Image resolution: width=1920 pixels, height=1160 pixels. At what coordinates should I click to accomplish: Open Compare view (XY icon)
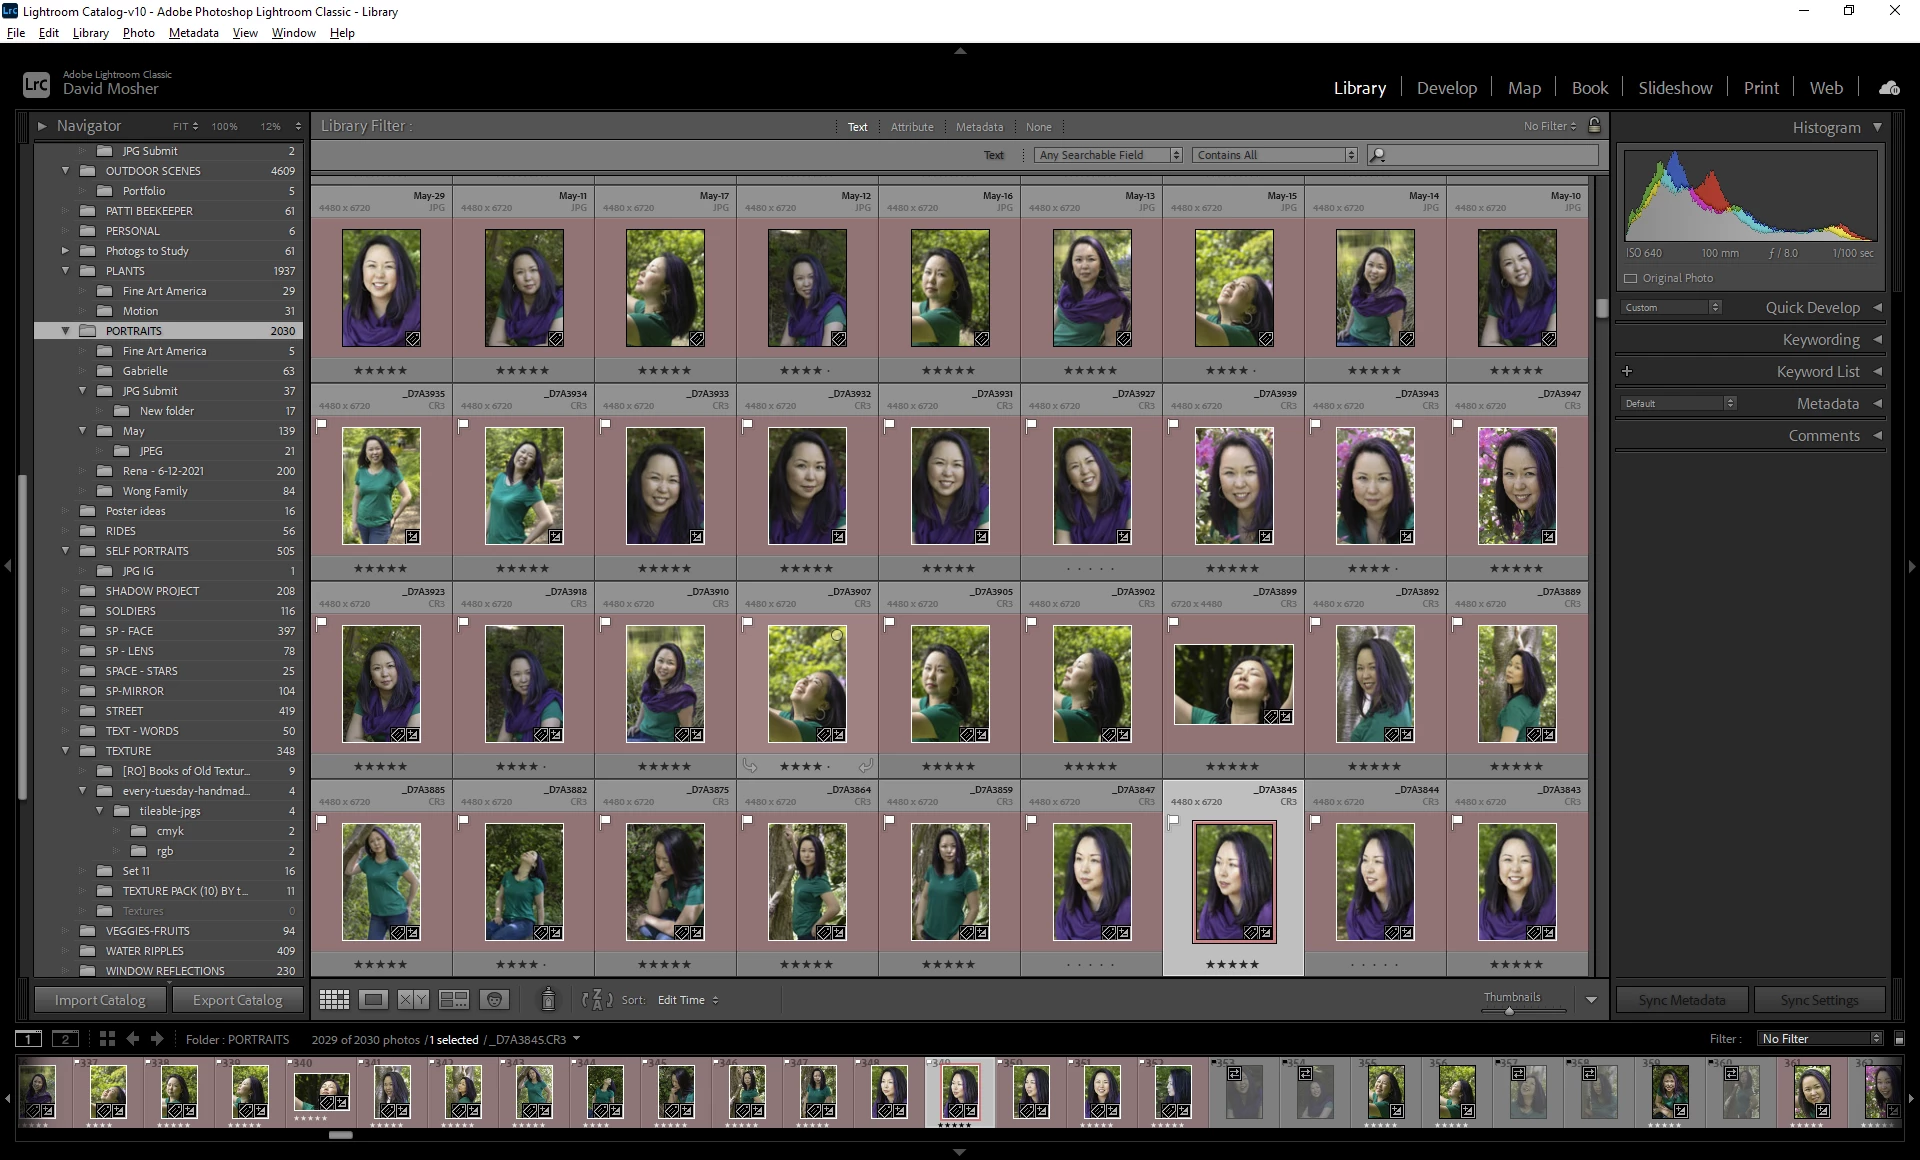click(x=413, y=1000)
